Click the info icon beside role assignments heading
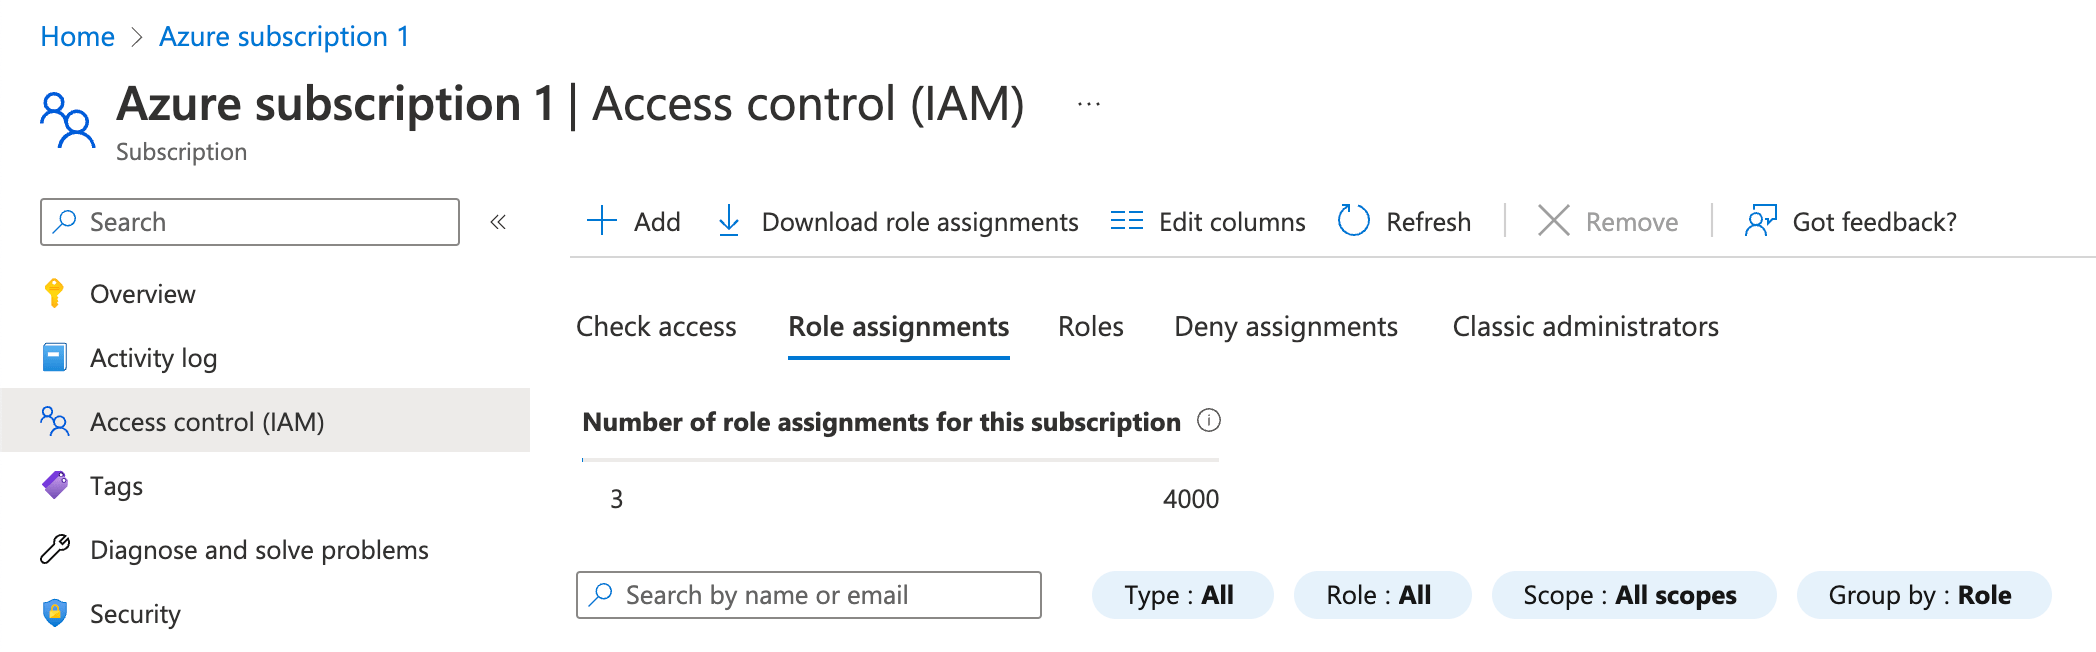2096x652 pixels. (x=1209, y=421)
